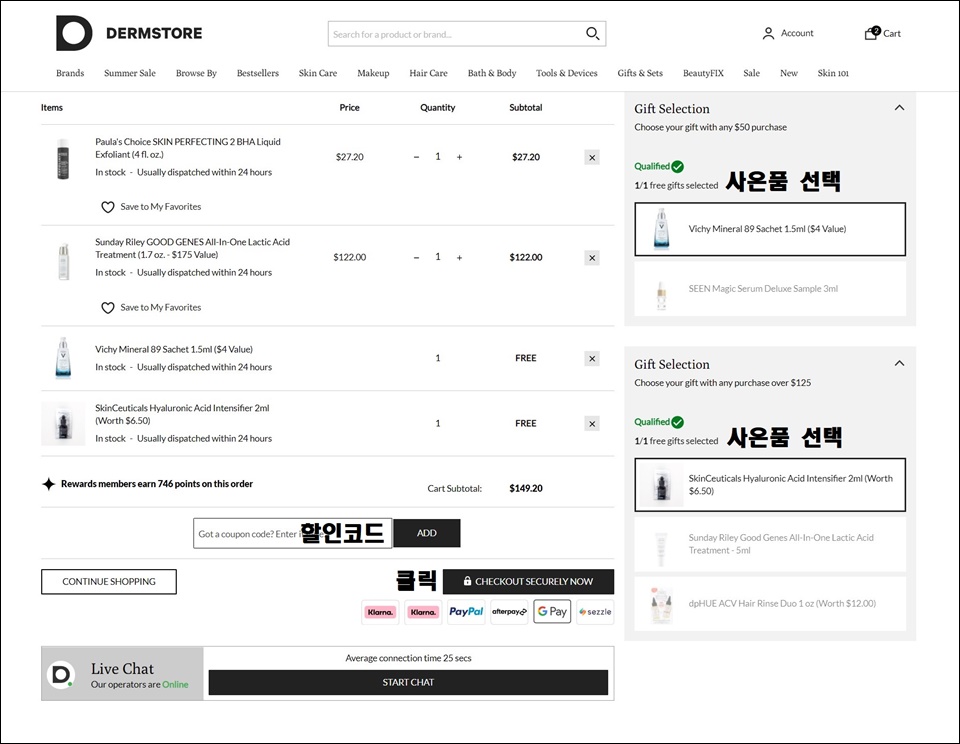Screen dimensions: 960x744
Task: Remove Paula's Choice BHA Liquid from cart
Action: [592, 157]
